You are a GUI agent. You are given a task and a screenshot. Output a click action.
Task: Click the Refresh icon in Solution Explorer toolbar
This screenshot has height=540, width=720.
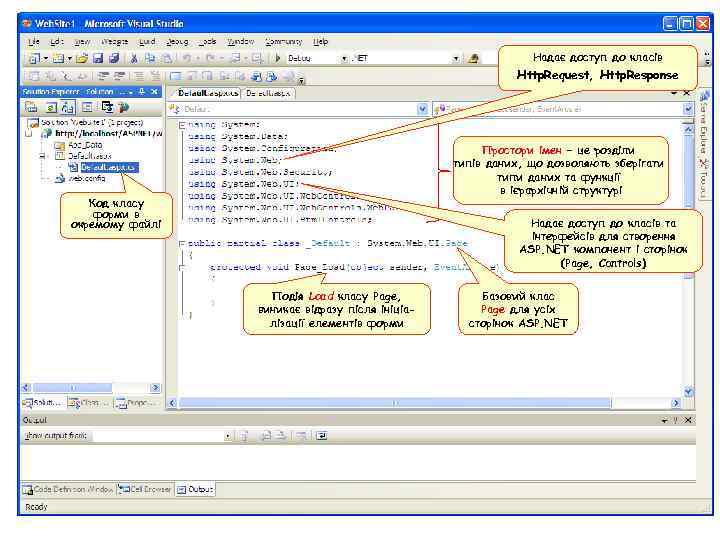[51, 107]
